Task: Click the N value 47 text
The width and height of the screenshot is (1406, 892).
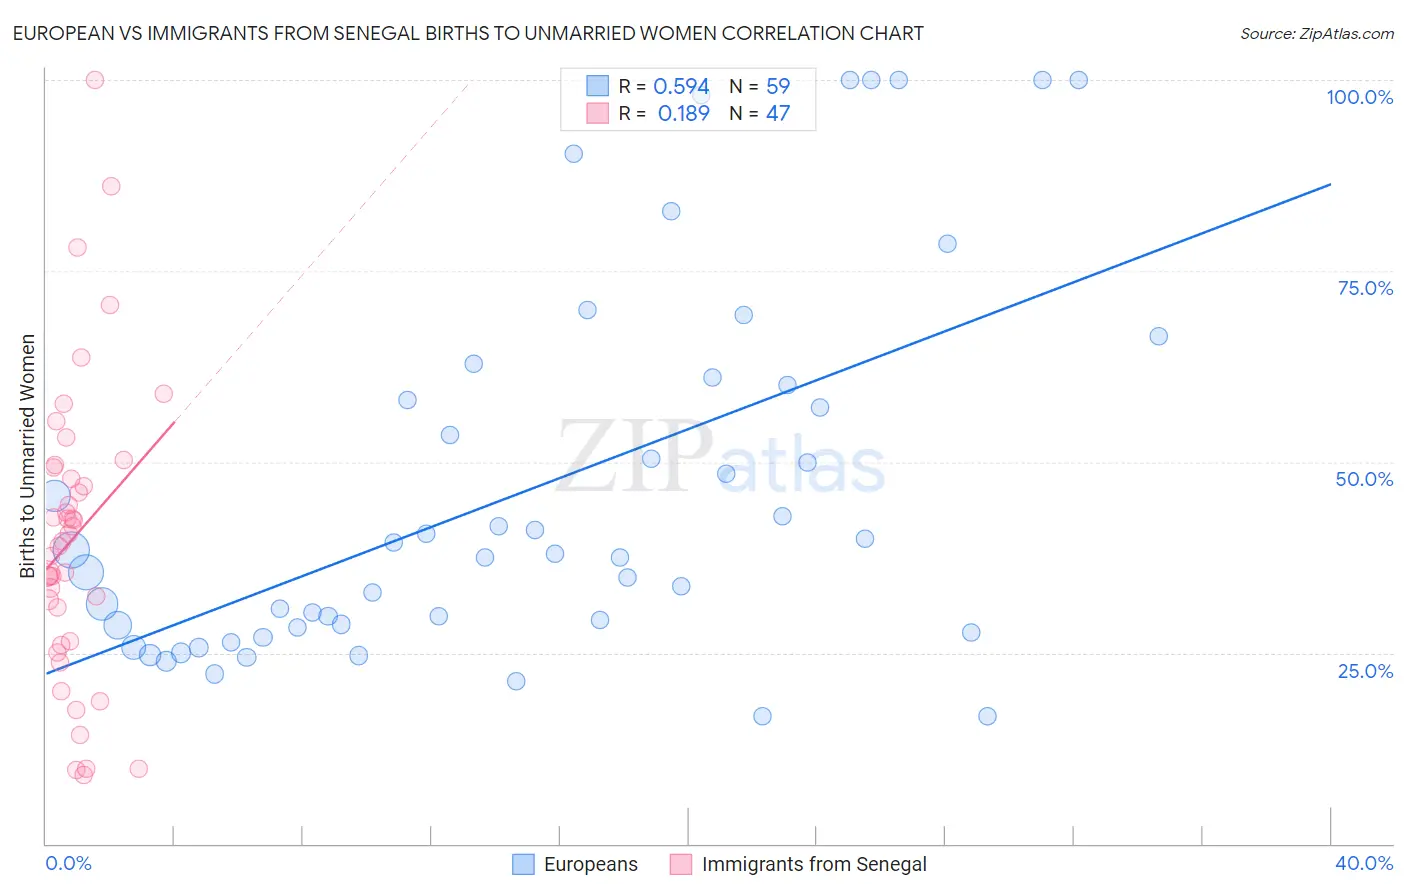Action: [x=778, y=113]
